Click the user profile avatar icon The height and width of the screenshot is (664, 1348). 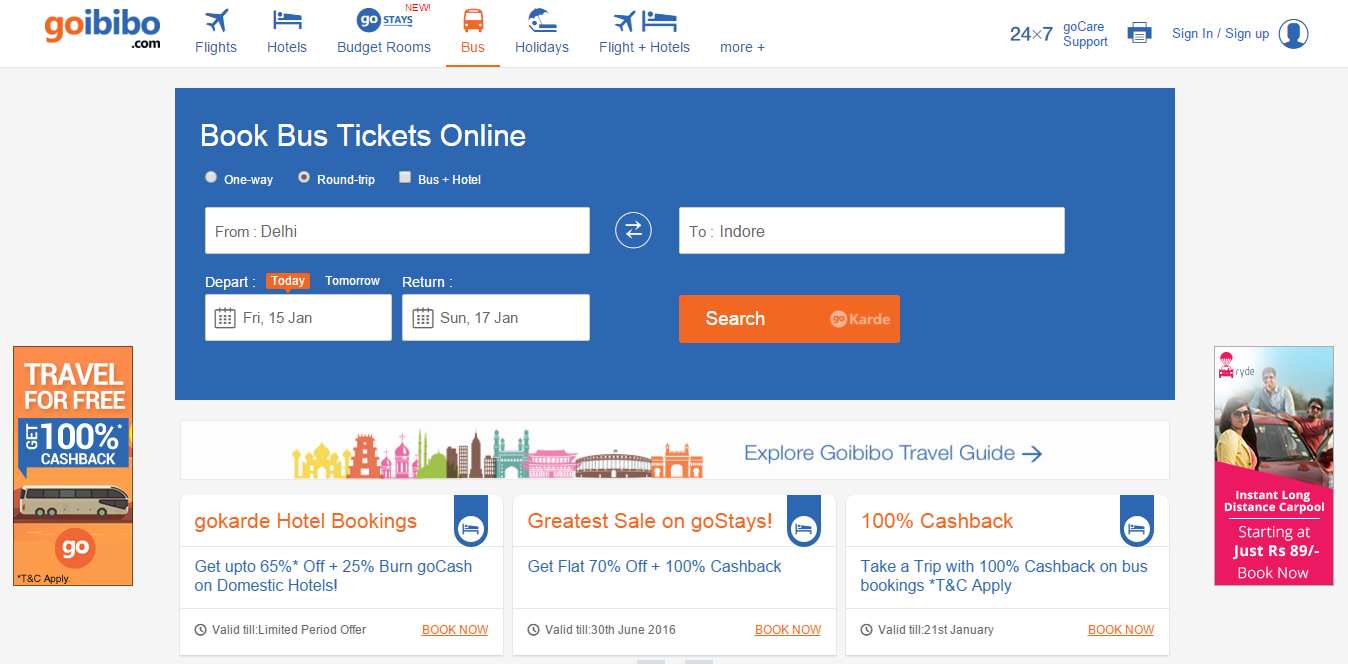[1293, 33]
